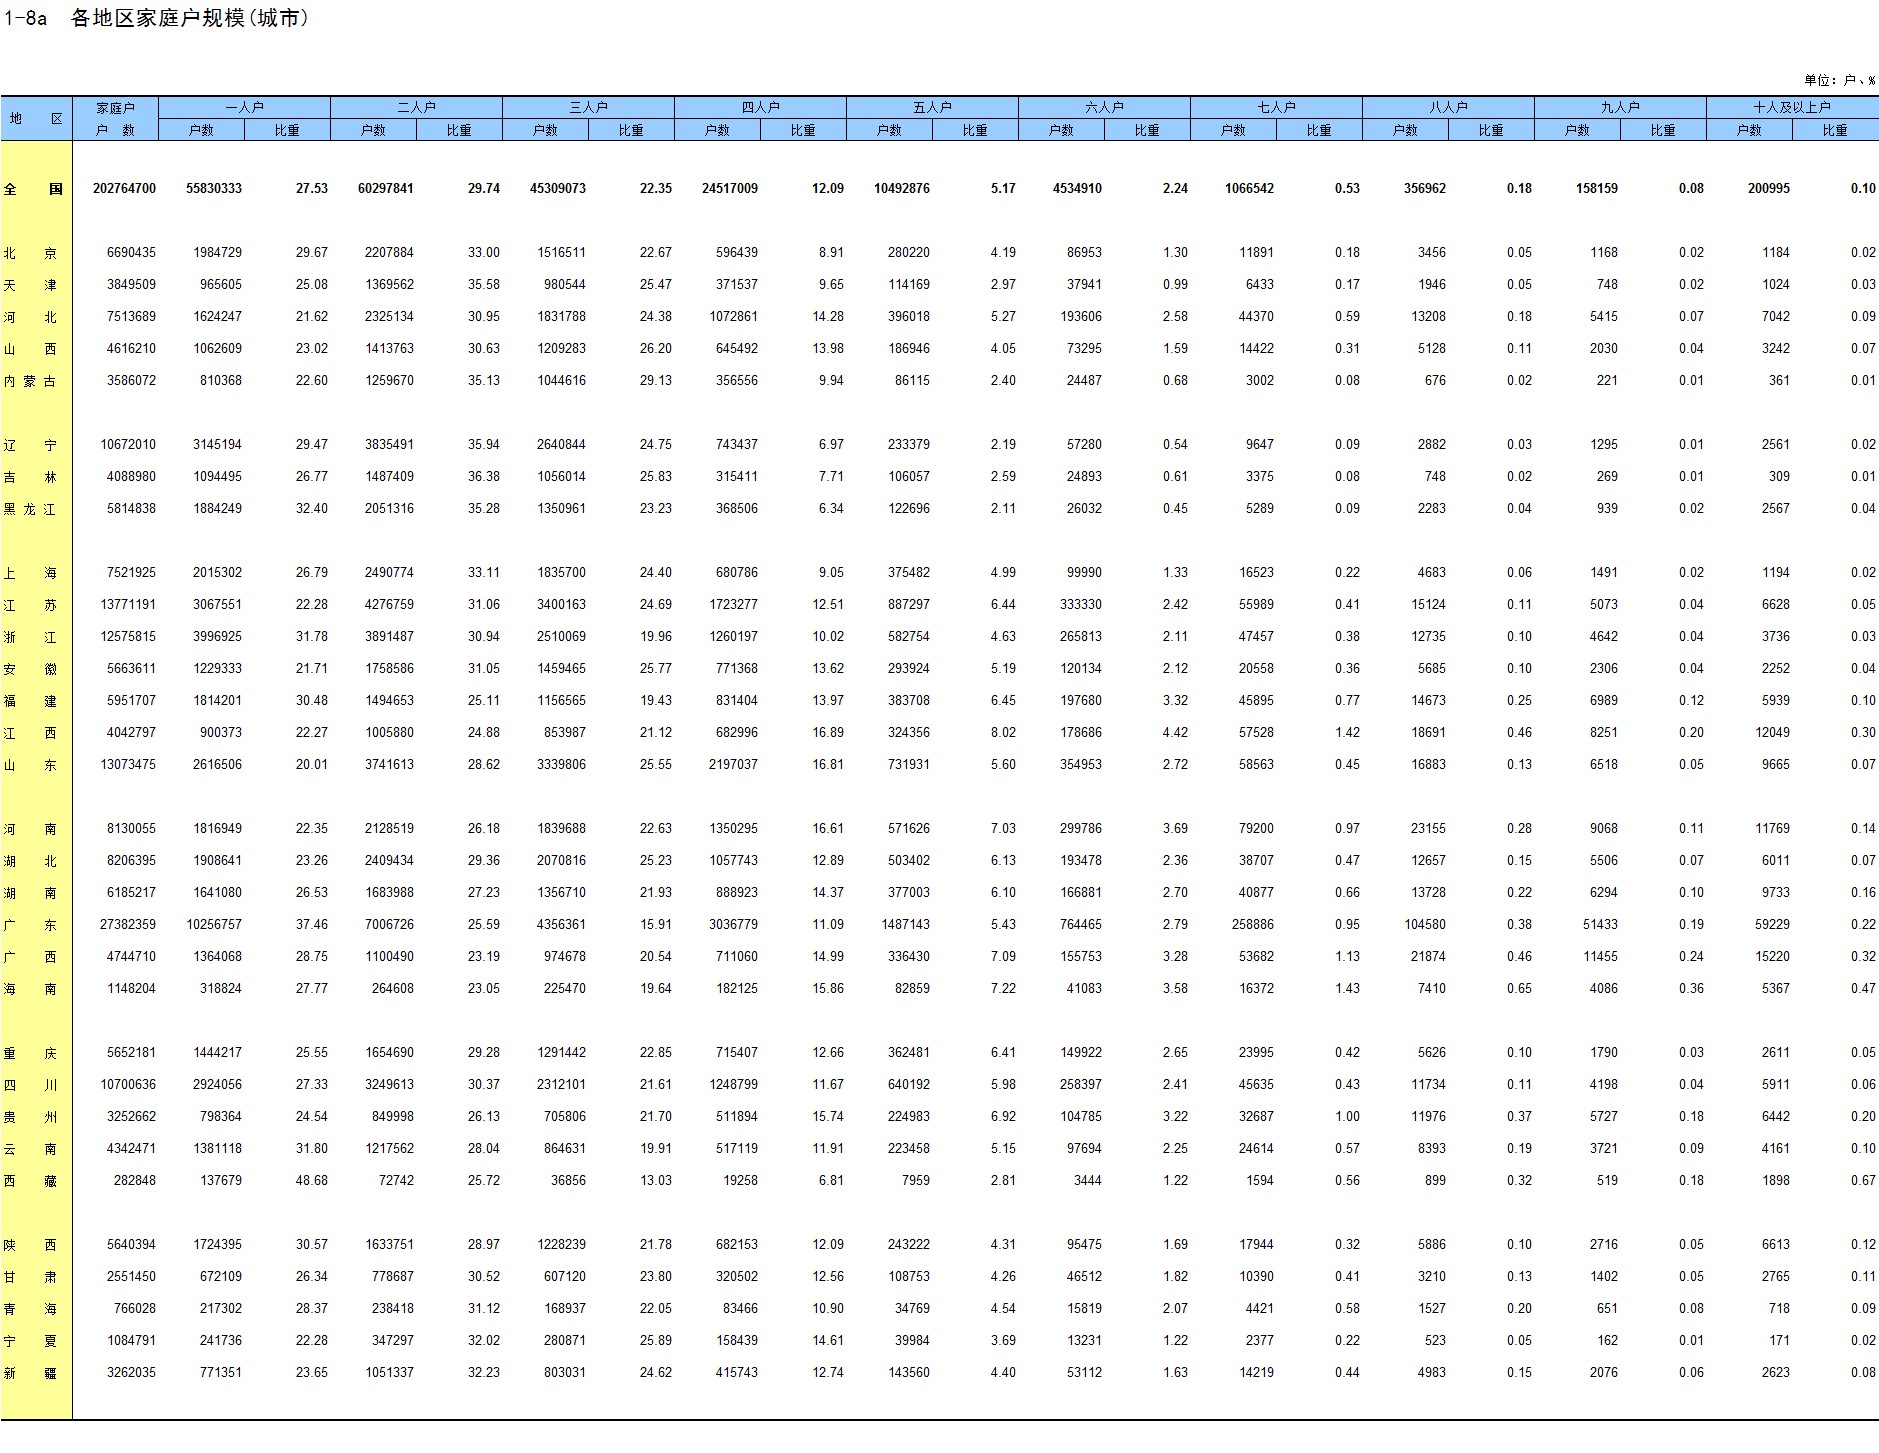1879x1453 pixels.
Task: Click the 广东 row label
Action: click(x=32, y=925)
